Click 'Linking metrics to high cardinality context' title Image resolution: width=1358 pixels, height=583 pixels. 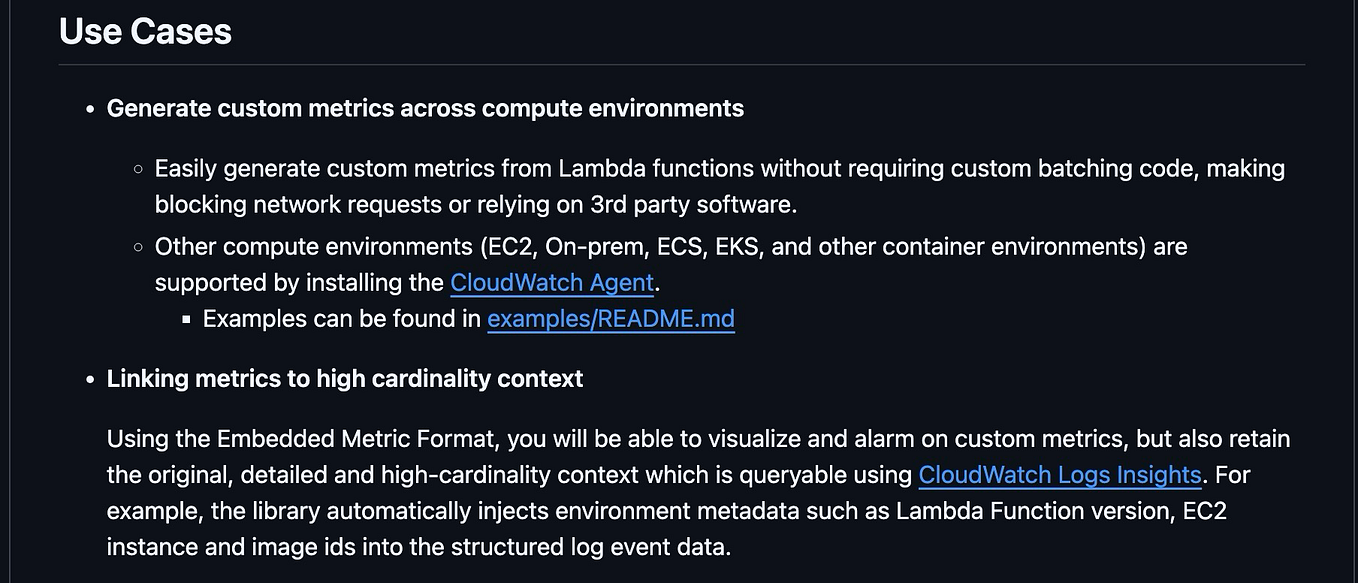coord(345,379)
